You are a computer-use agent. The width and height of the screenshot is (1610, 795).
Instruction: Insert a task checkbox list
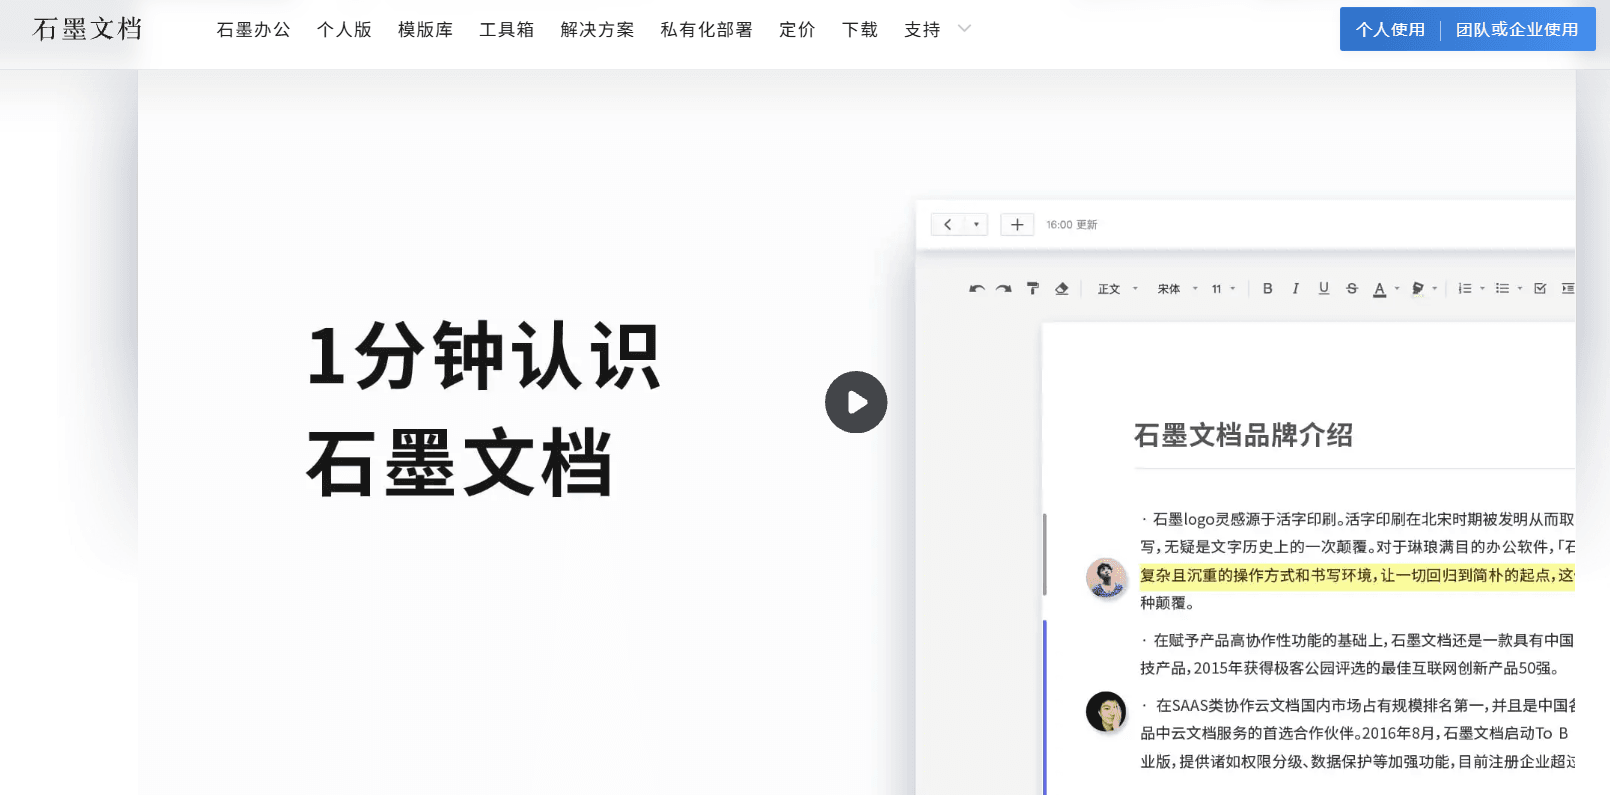(1540, 289)
